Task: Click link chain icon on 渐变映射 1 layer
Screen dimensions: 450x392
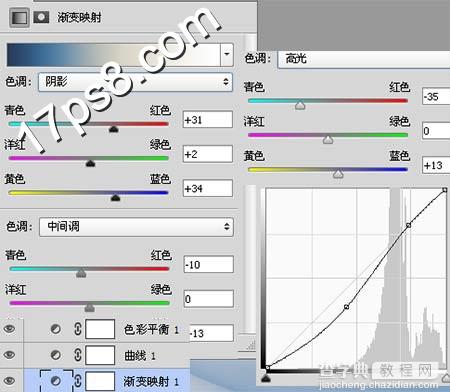Action: click(x=77, y=380)
